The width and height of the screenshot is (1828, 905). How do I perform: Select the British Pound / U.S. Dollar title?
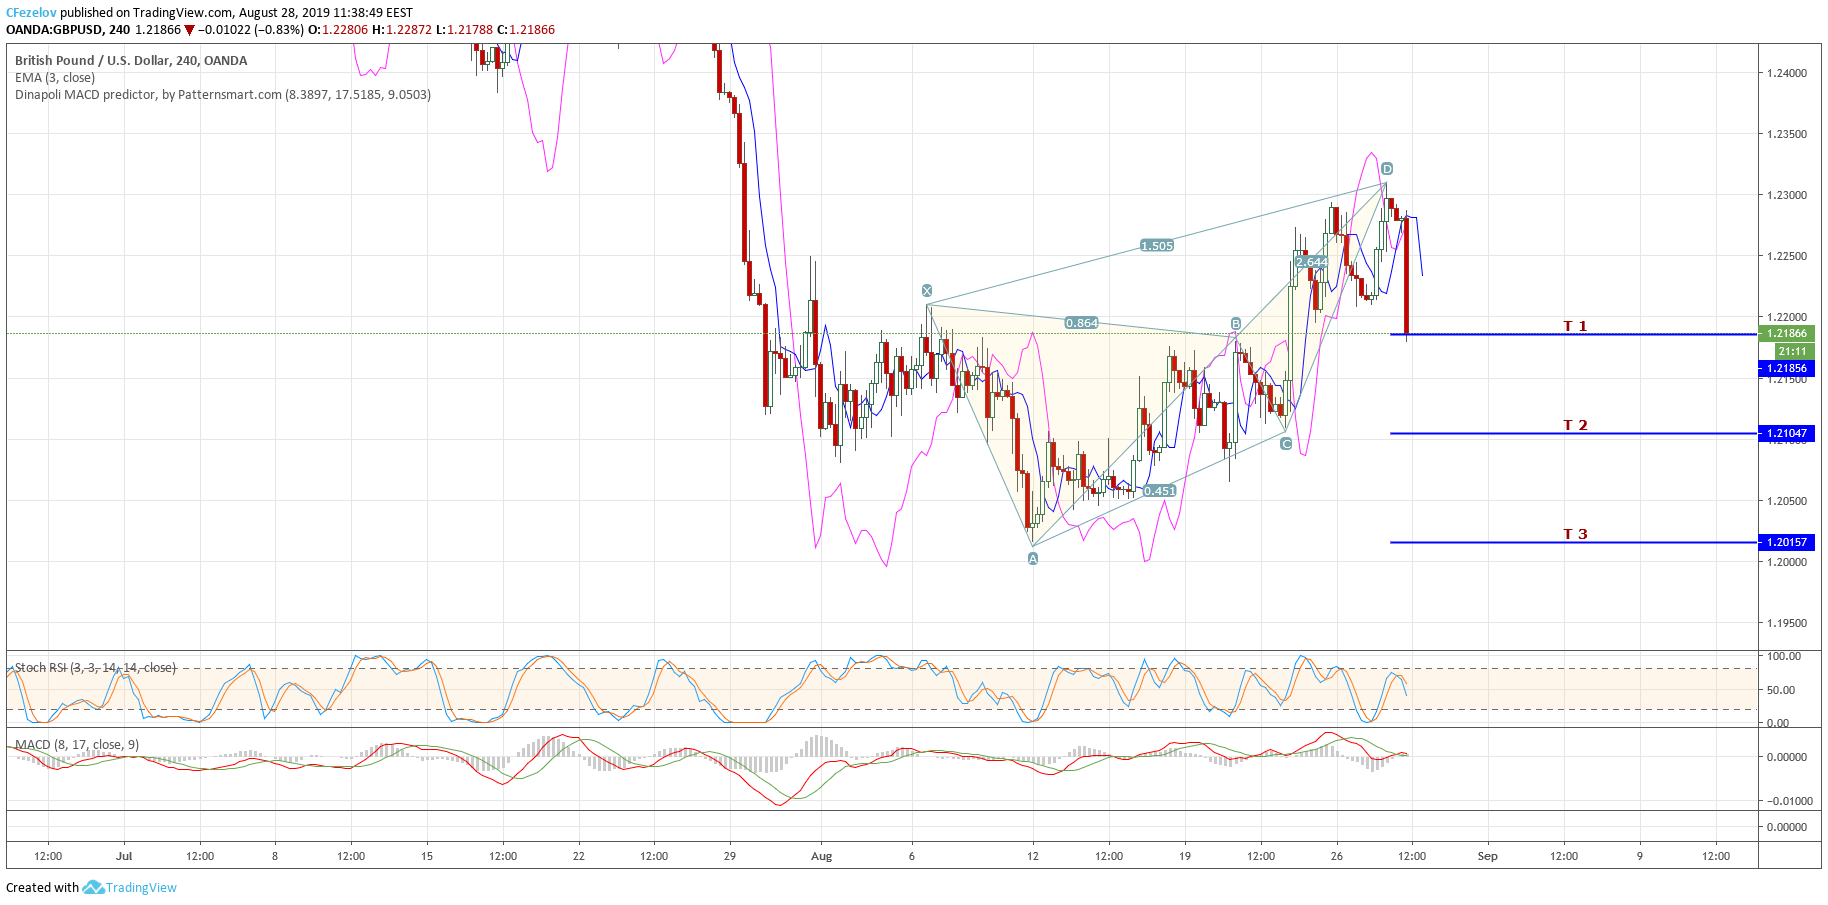click(x=131, y=60)
